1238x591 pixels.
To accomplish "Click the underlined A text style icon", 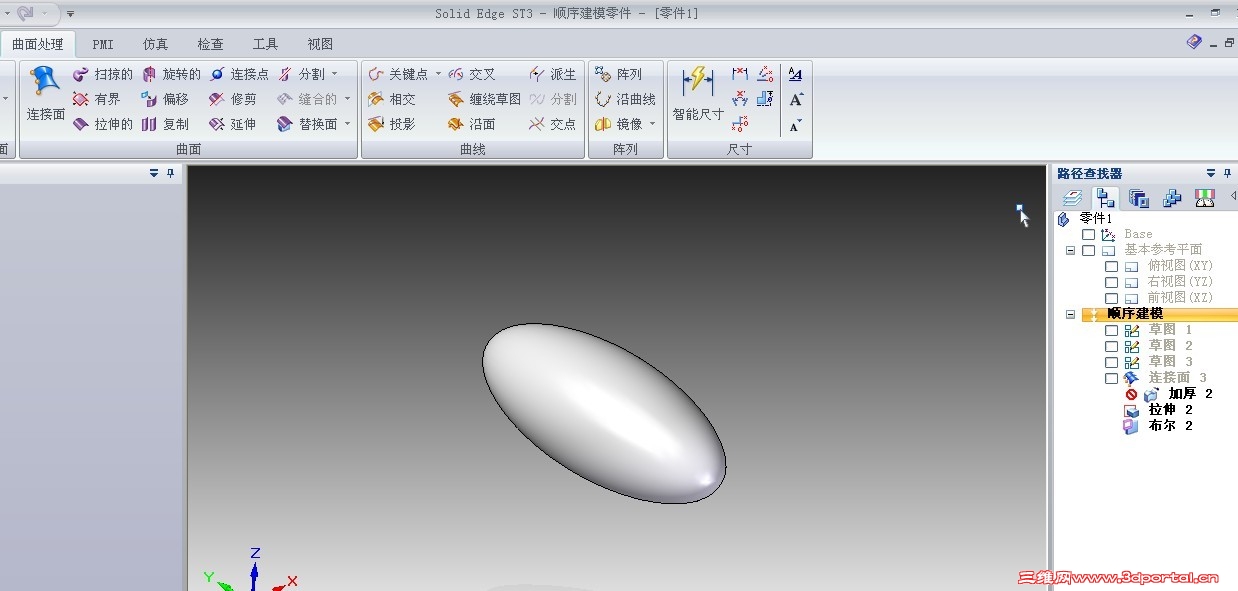I will [796, 74].
